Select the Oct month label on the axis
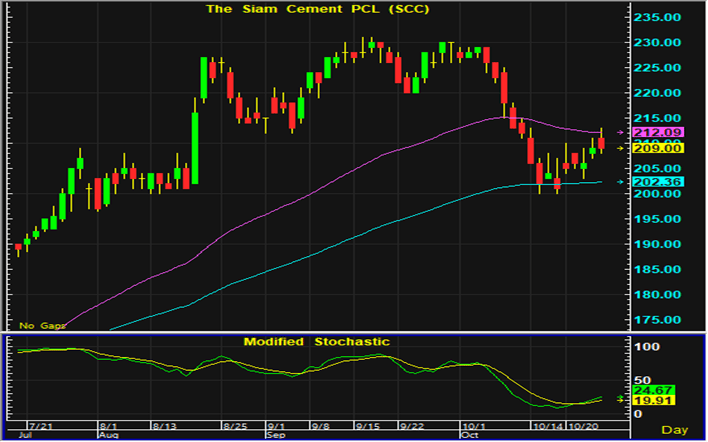Screen dimensions: 708x442 point(469,437)
